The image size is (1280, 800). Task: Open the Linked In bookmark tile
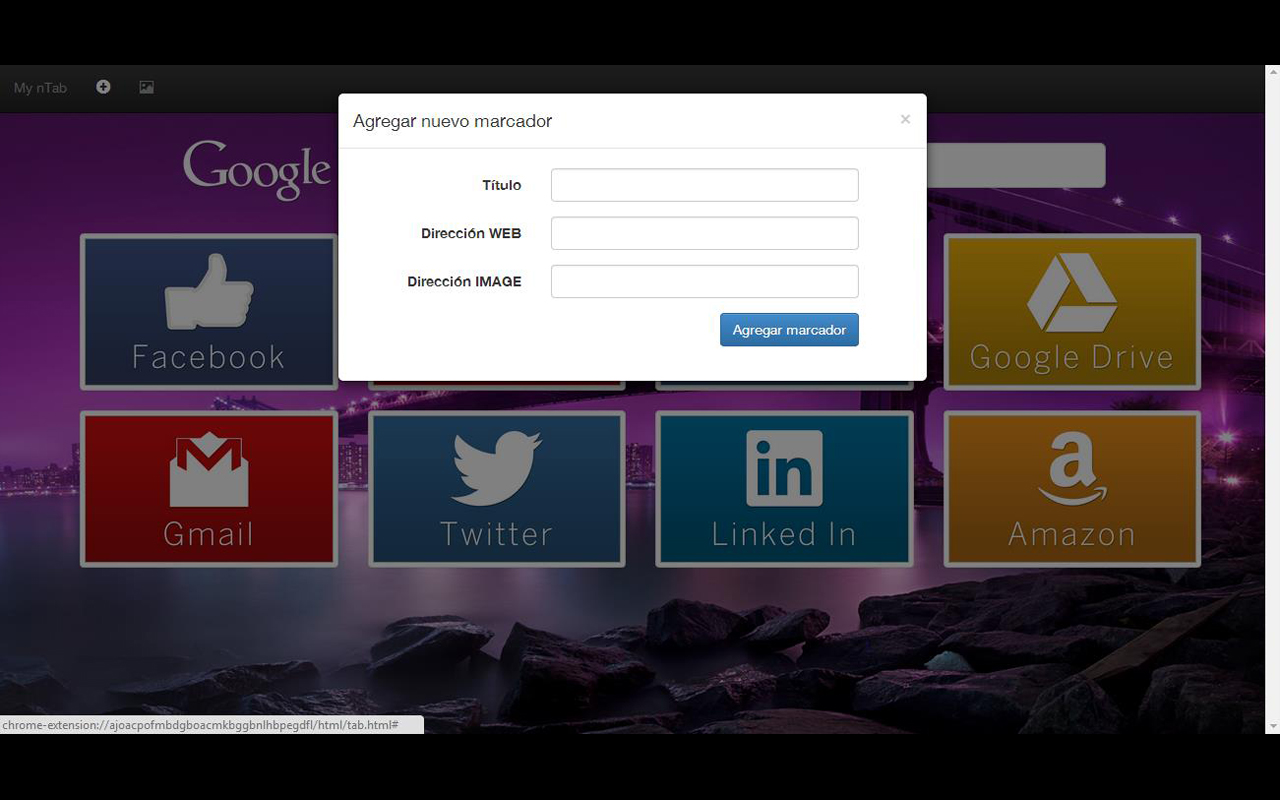point(784,489)
